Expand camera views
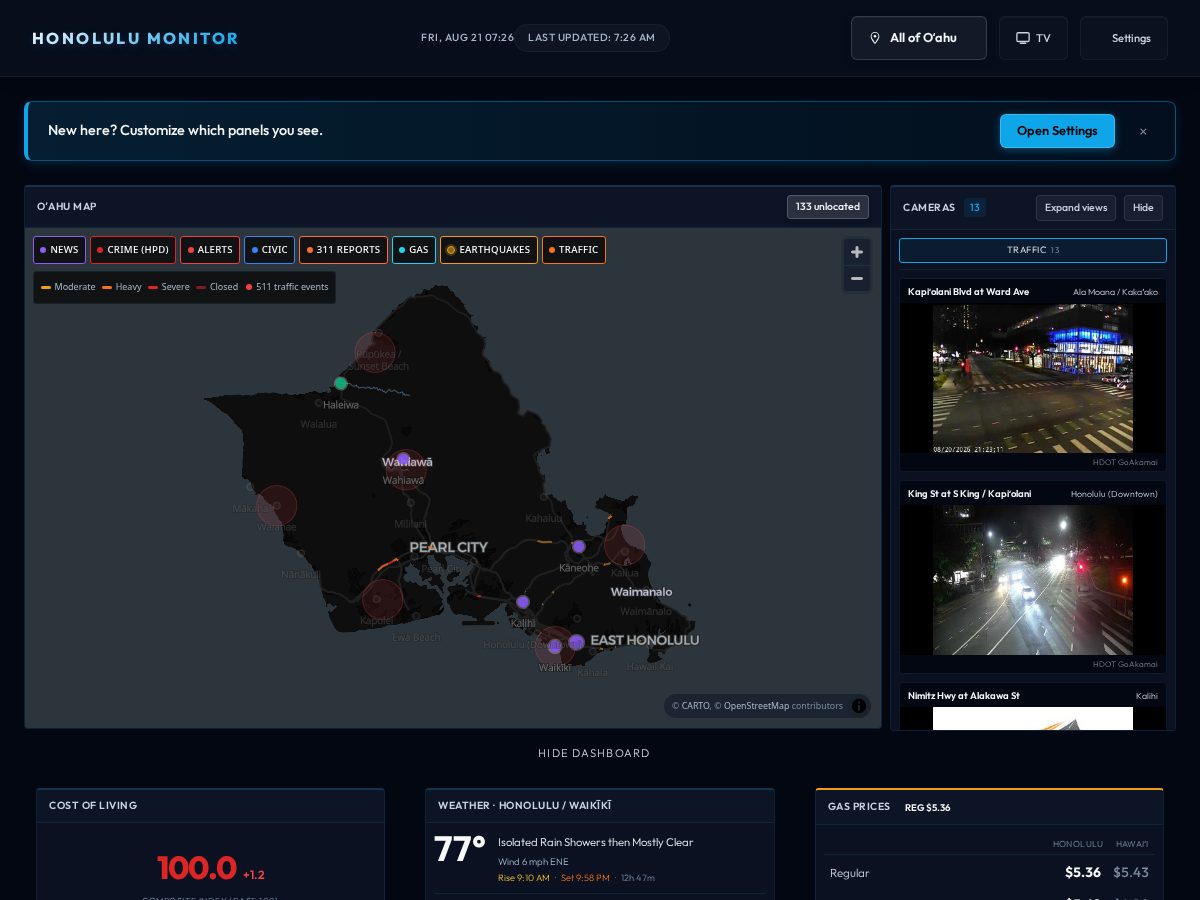Viewport: 1200px width, 900px height. coord(1076,208)
